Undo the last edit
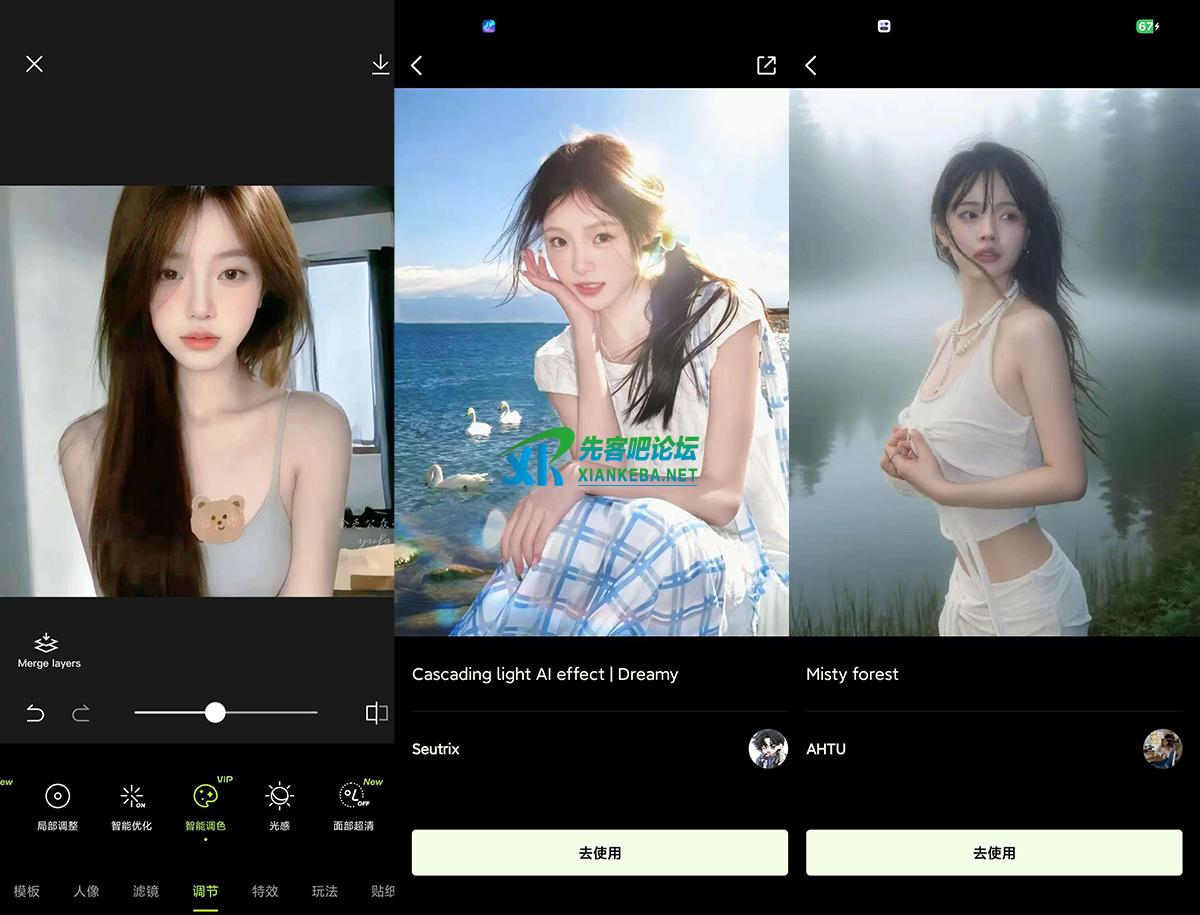Viewport: 1200px width, 915px height. (35, 713)
